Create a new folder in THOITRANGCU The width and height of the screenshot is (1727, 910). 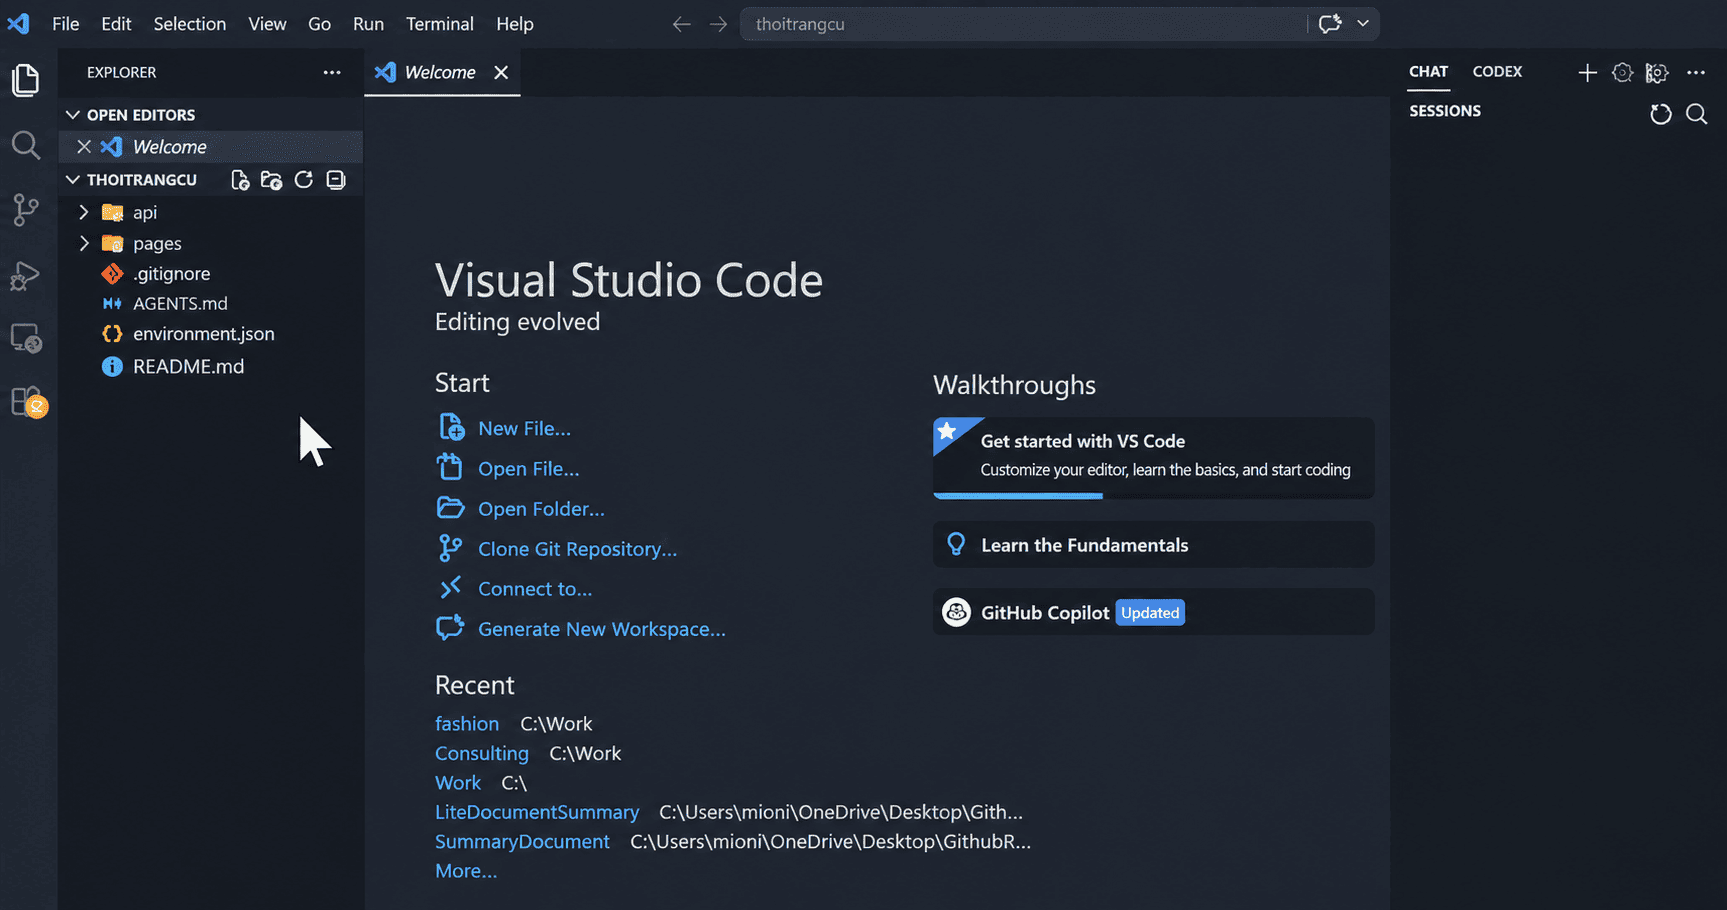271,180
